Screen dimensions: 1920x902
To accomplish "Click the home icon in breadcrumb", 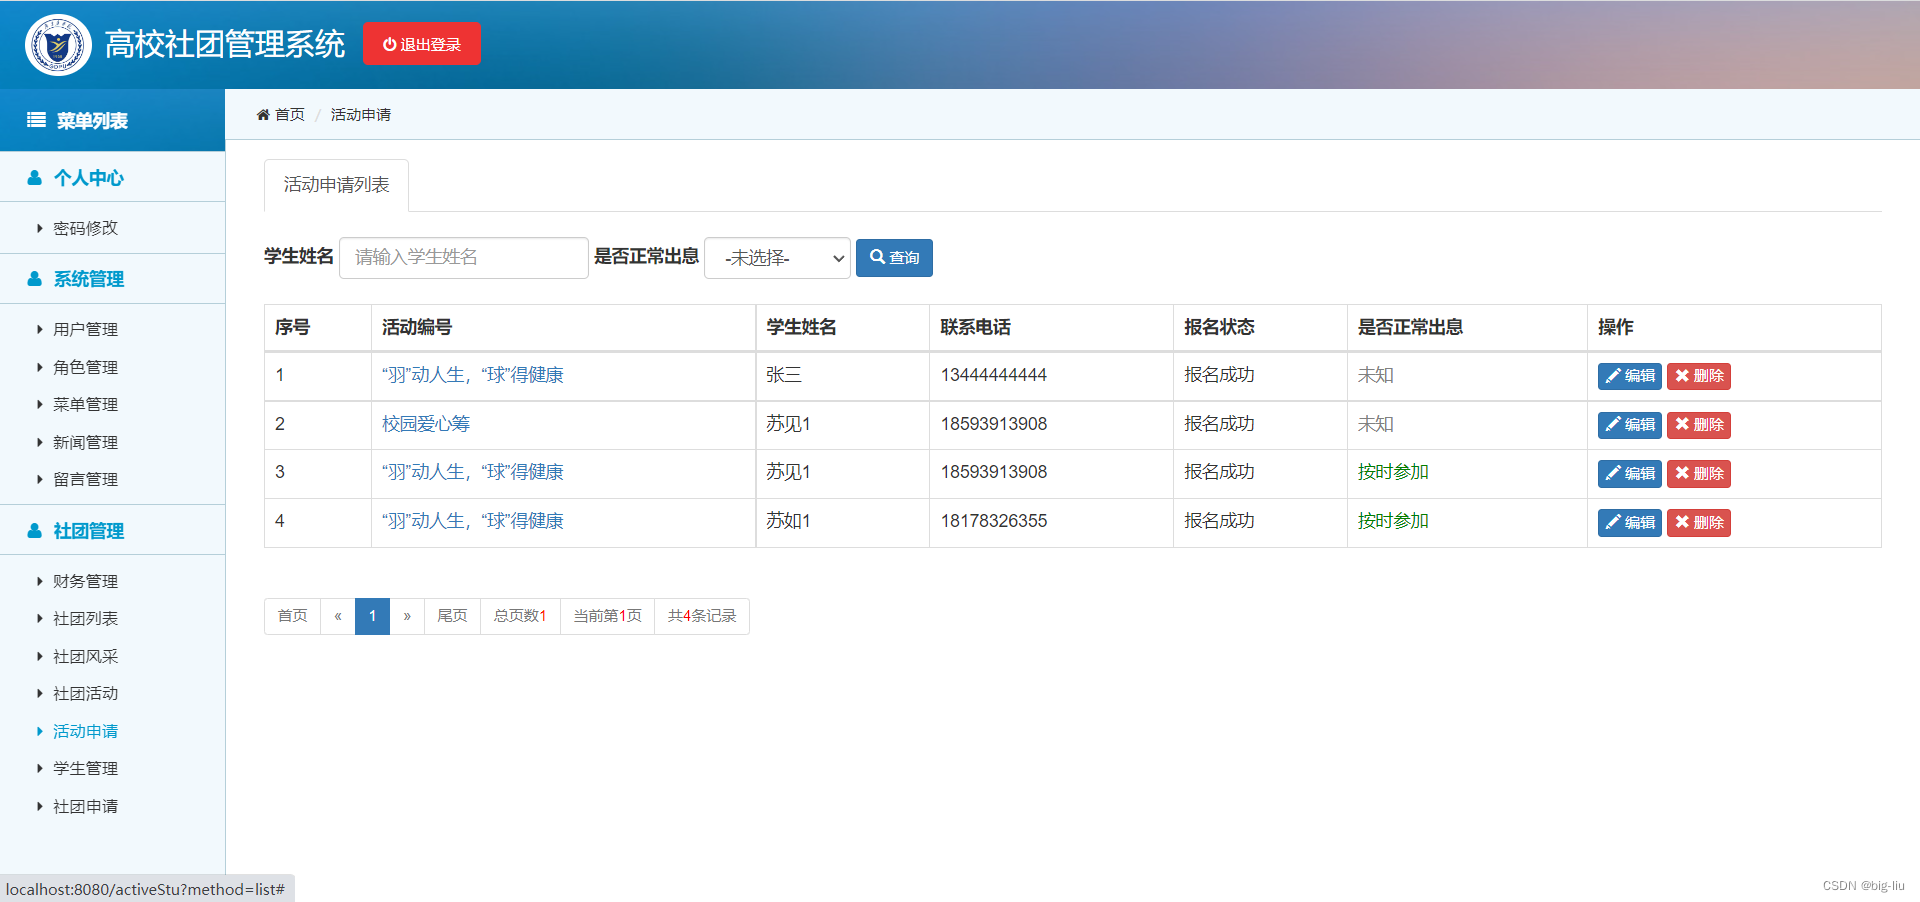I will (263, 115).
